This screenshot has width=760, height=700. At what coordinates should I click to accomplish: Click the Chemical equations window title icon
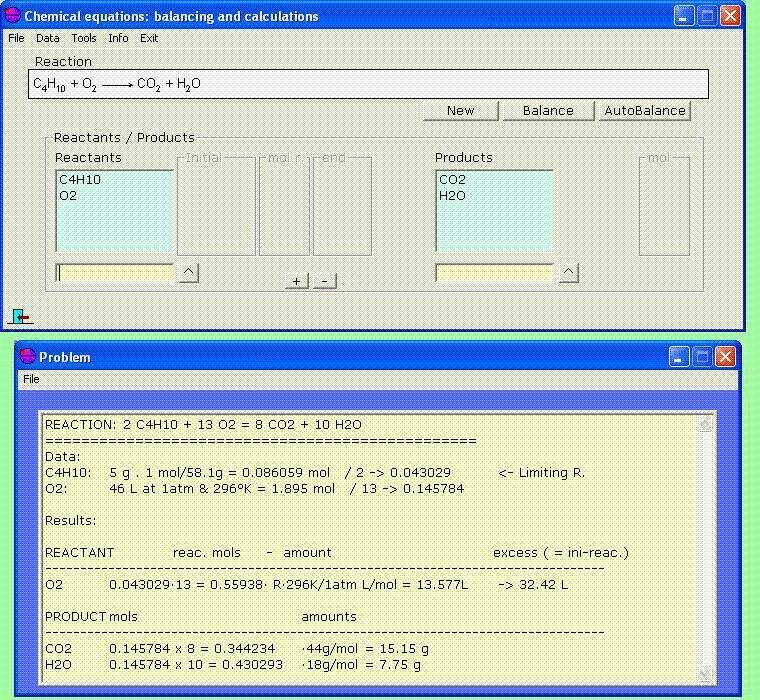[13, 16]
